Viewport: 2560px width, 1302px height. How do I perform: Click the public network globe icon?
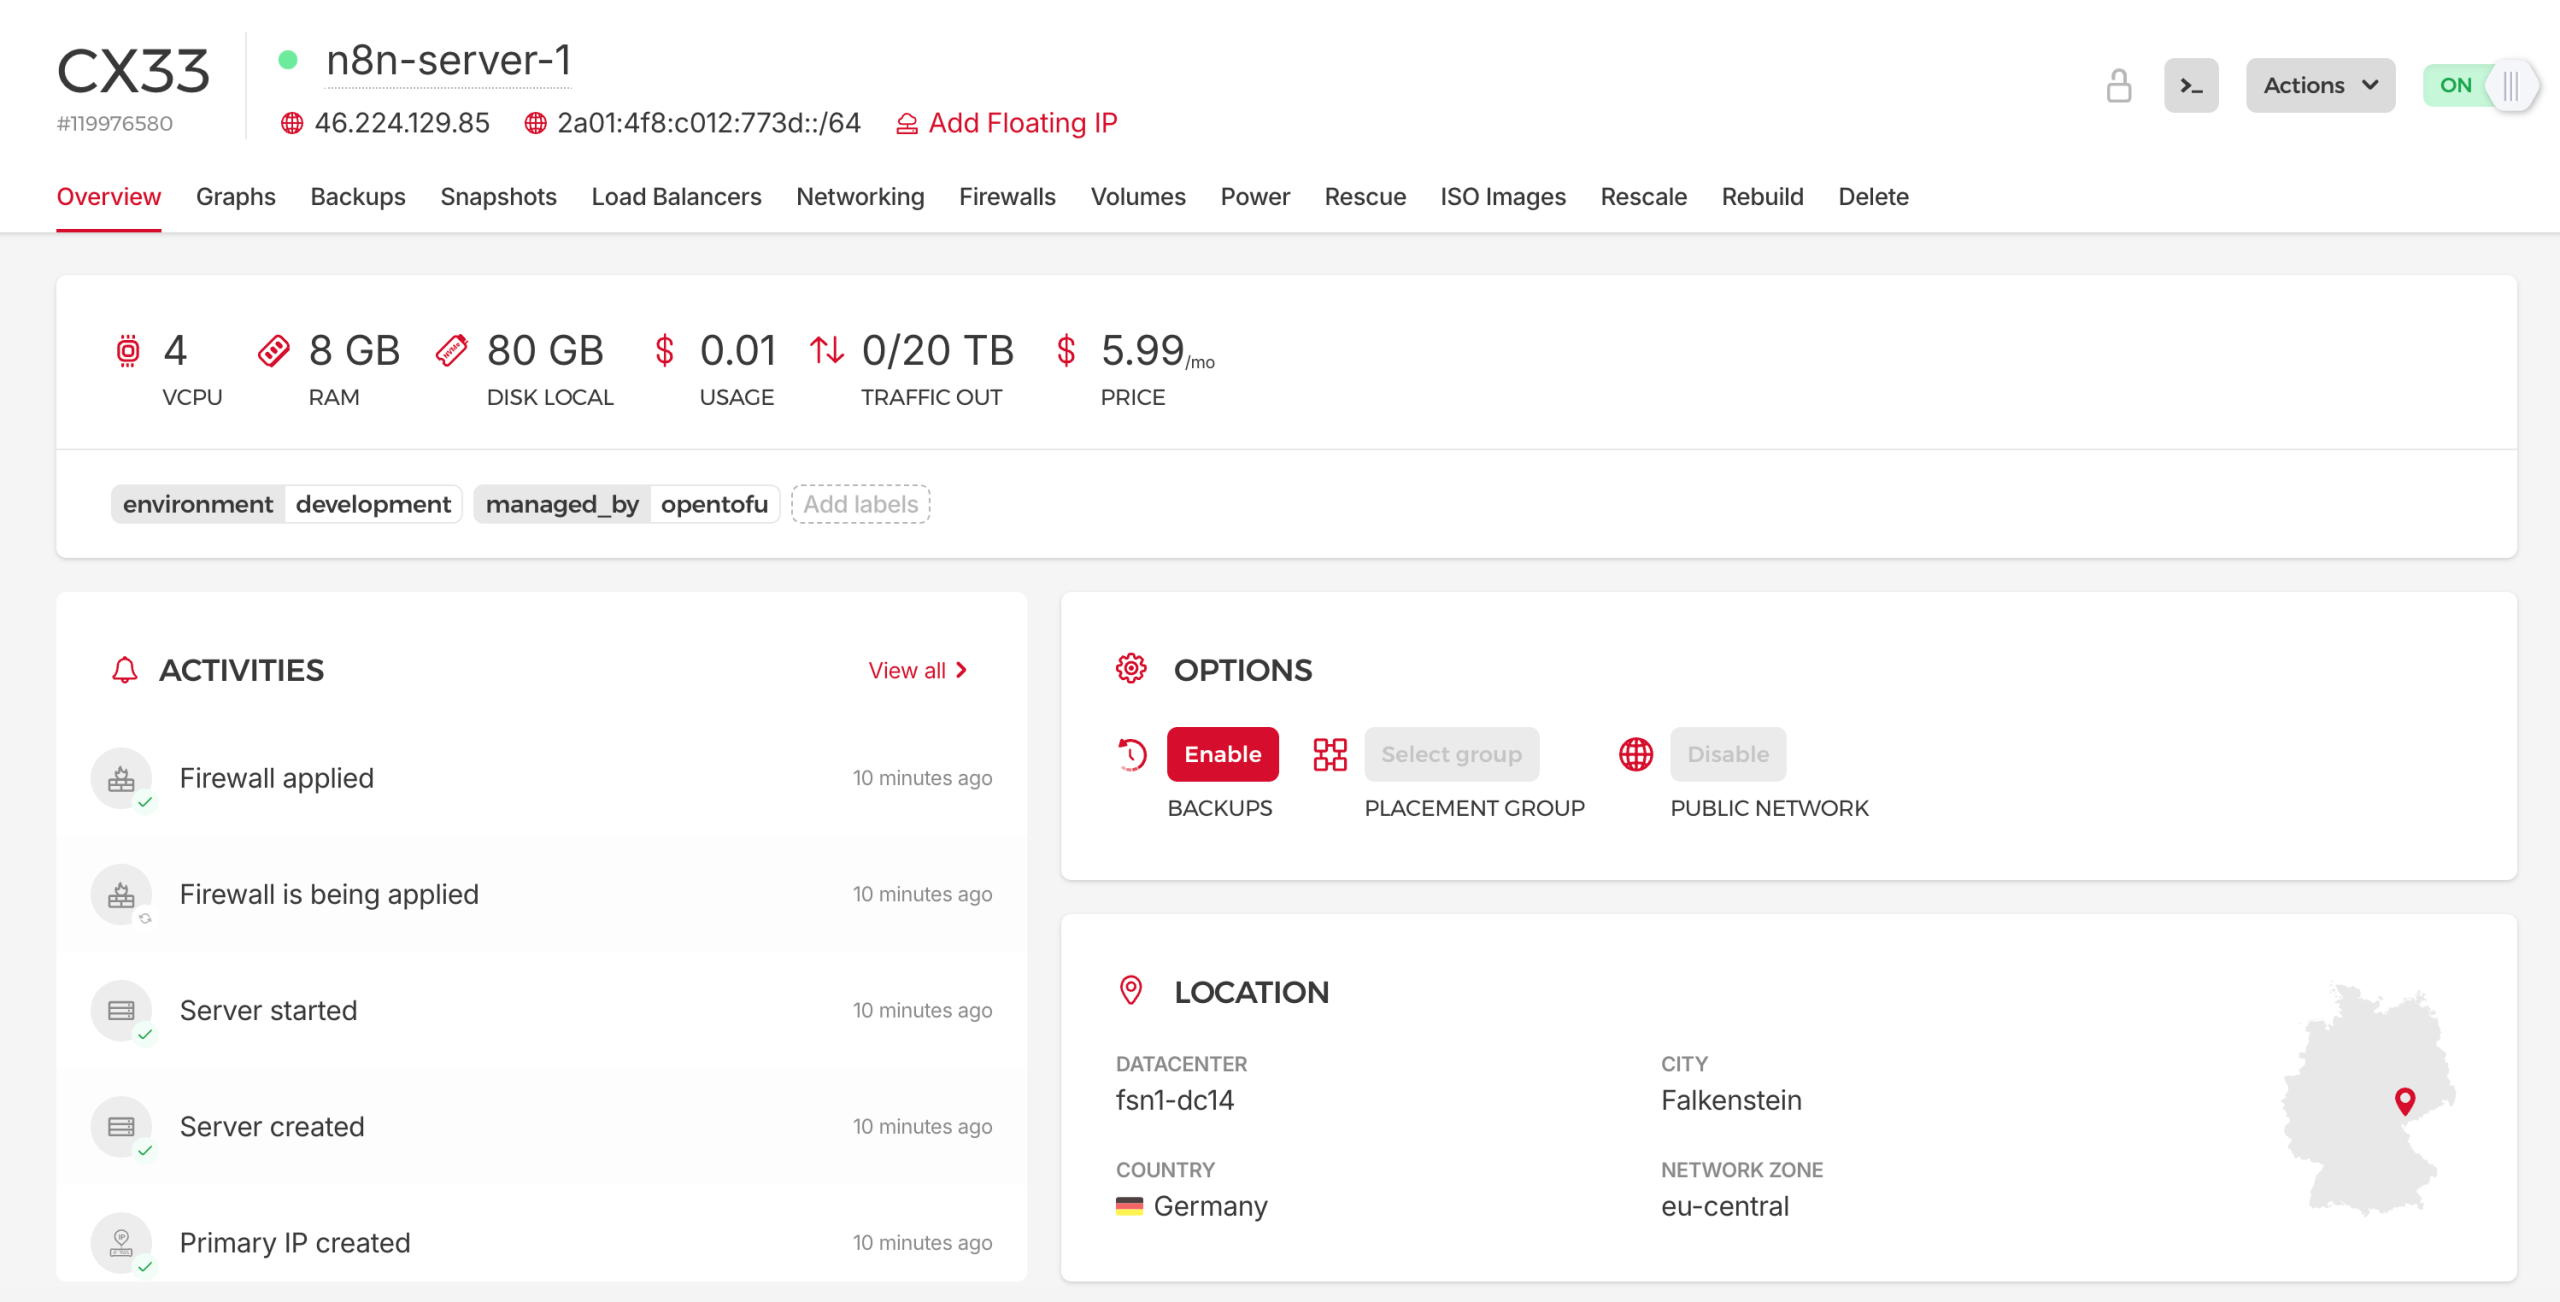pos(1636,754)
